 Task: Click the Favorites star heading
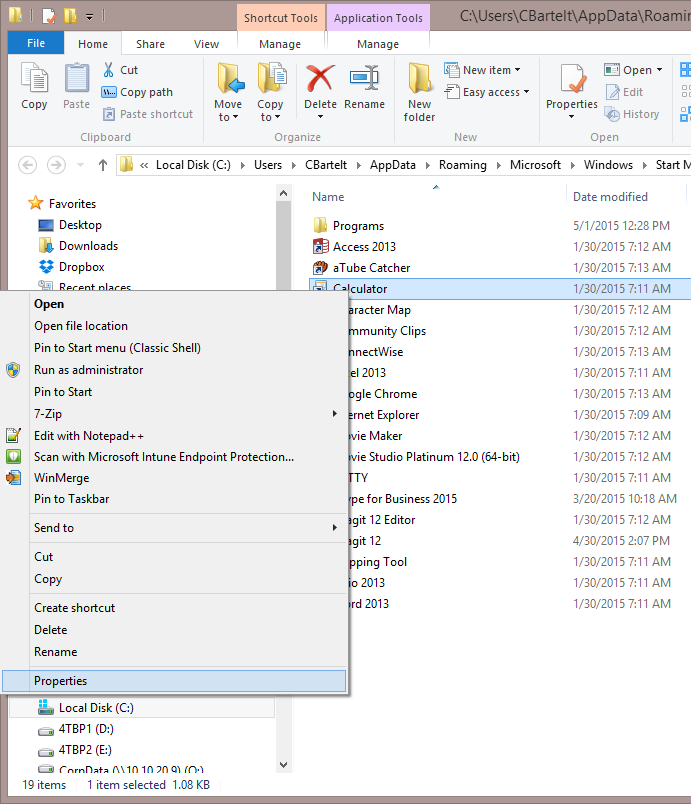[x=62, y=204]
